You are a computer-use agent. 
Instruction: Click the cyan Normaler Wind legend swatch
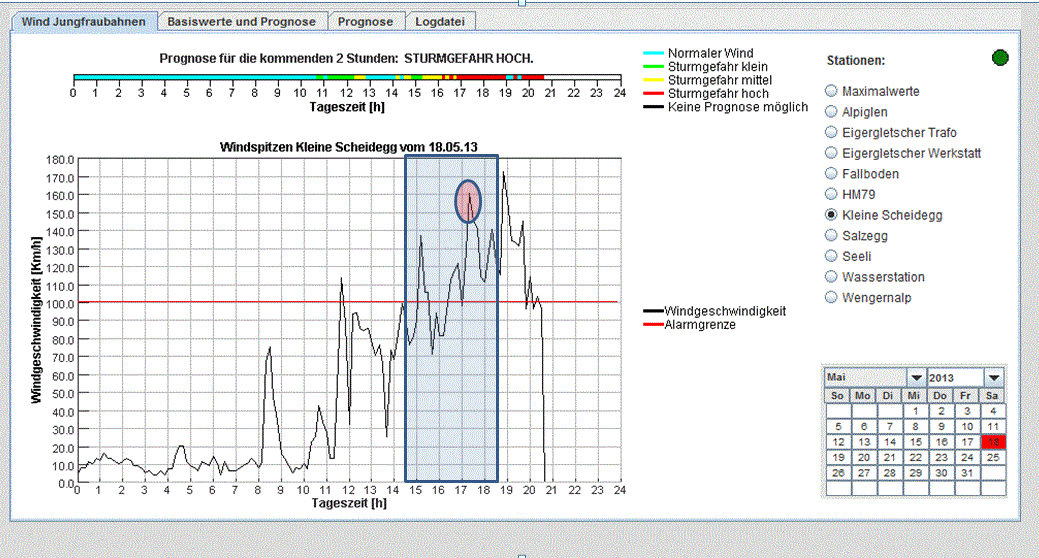(653, 53)
